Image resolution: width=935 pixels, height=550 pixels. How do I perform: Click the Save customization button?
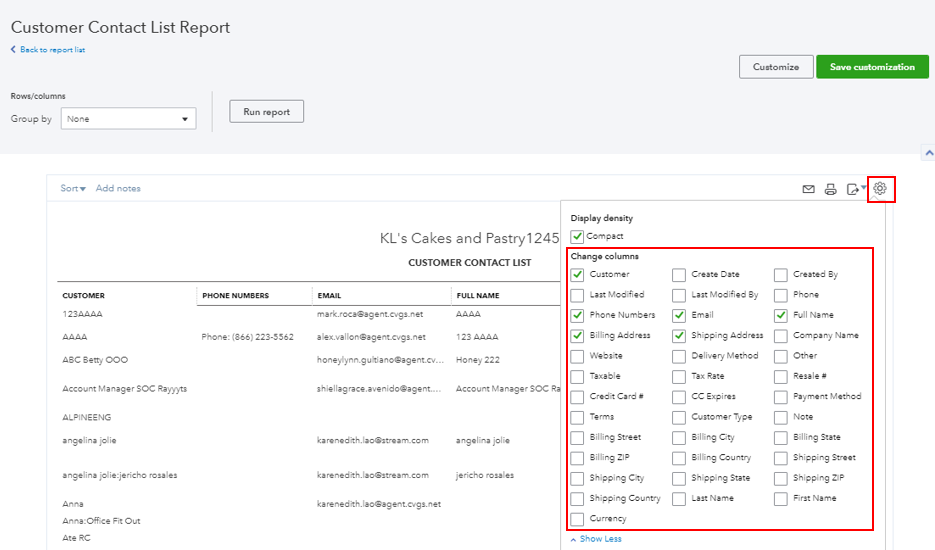872,67
